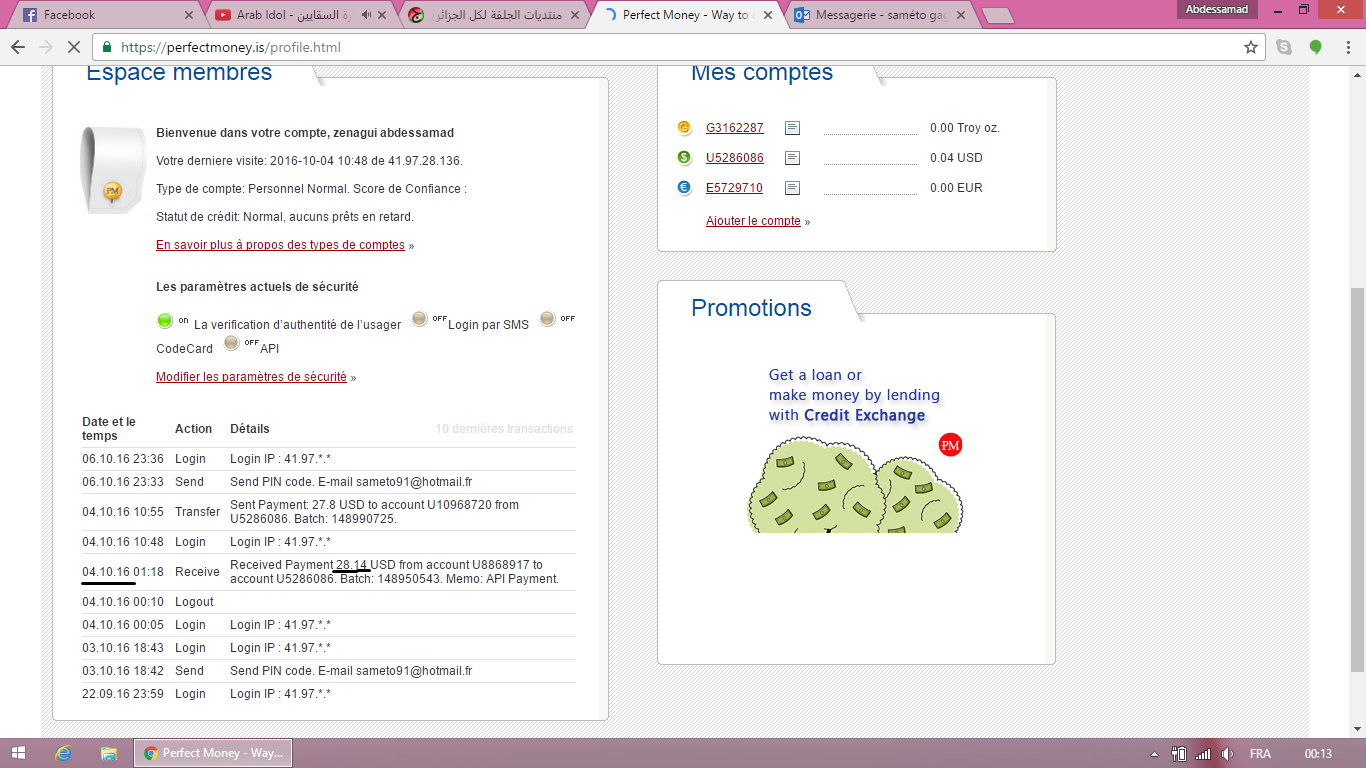
Task: Click the 0.00 EUR balance value
Action: [956, 188]
